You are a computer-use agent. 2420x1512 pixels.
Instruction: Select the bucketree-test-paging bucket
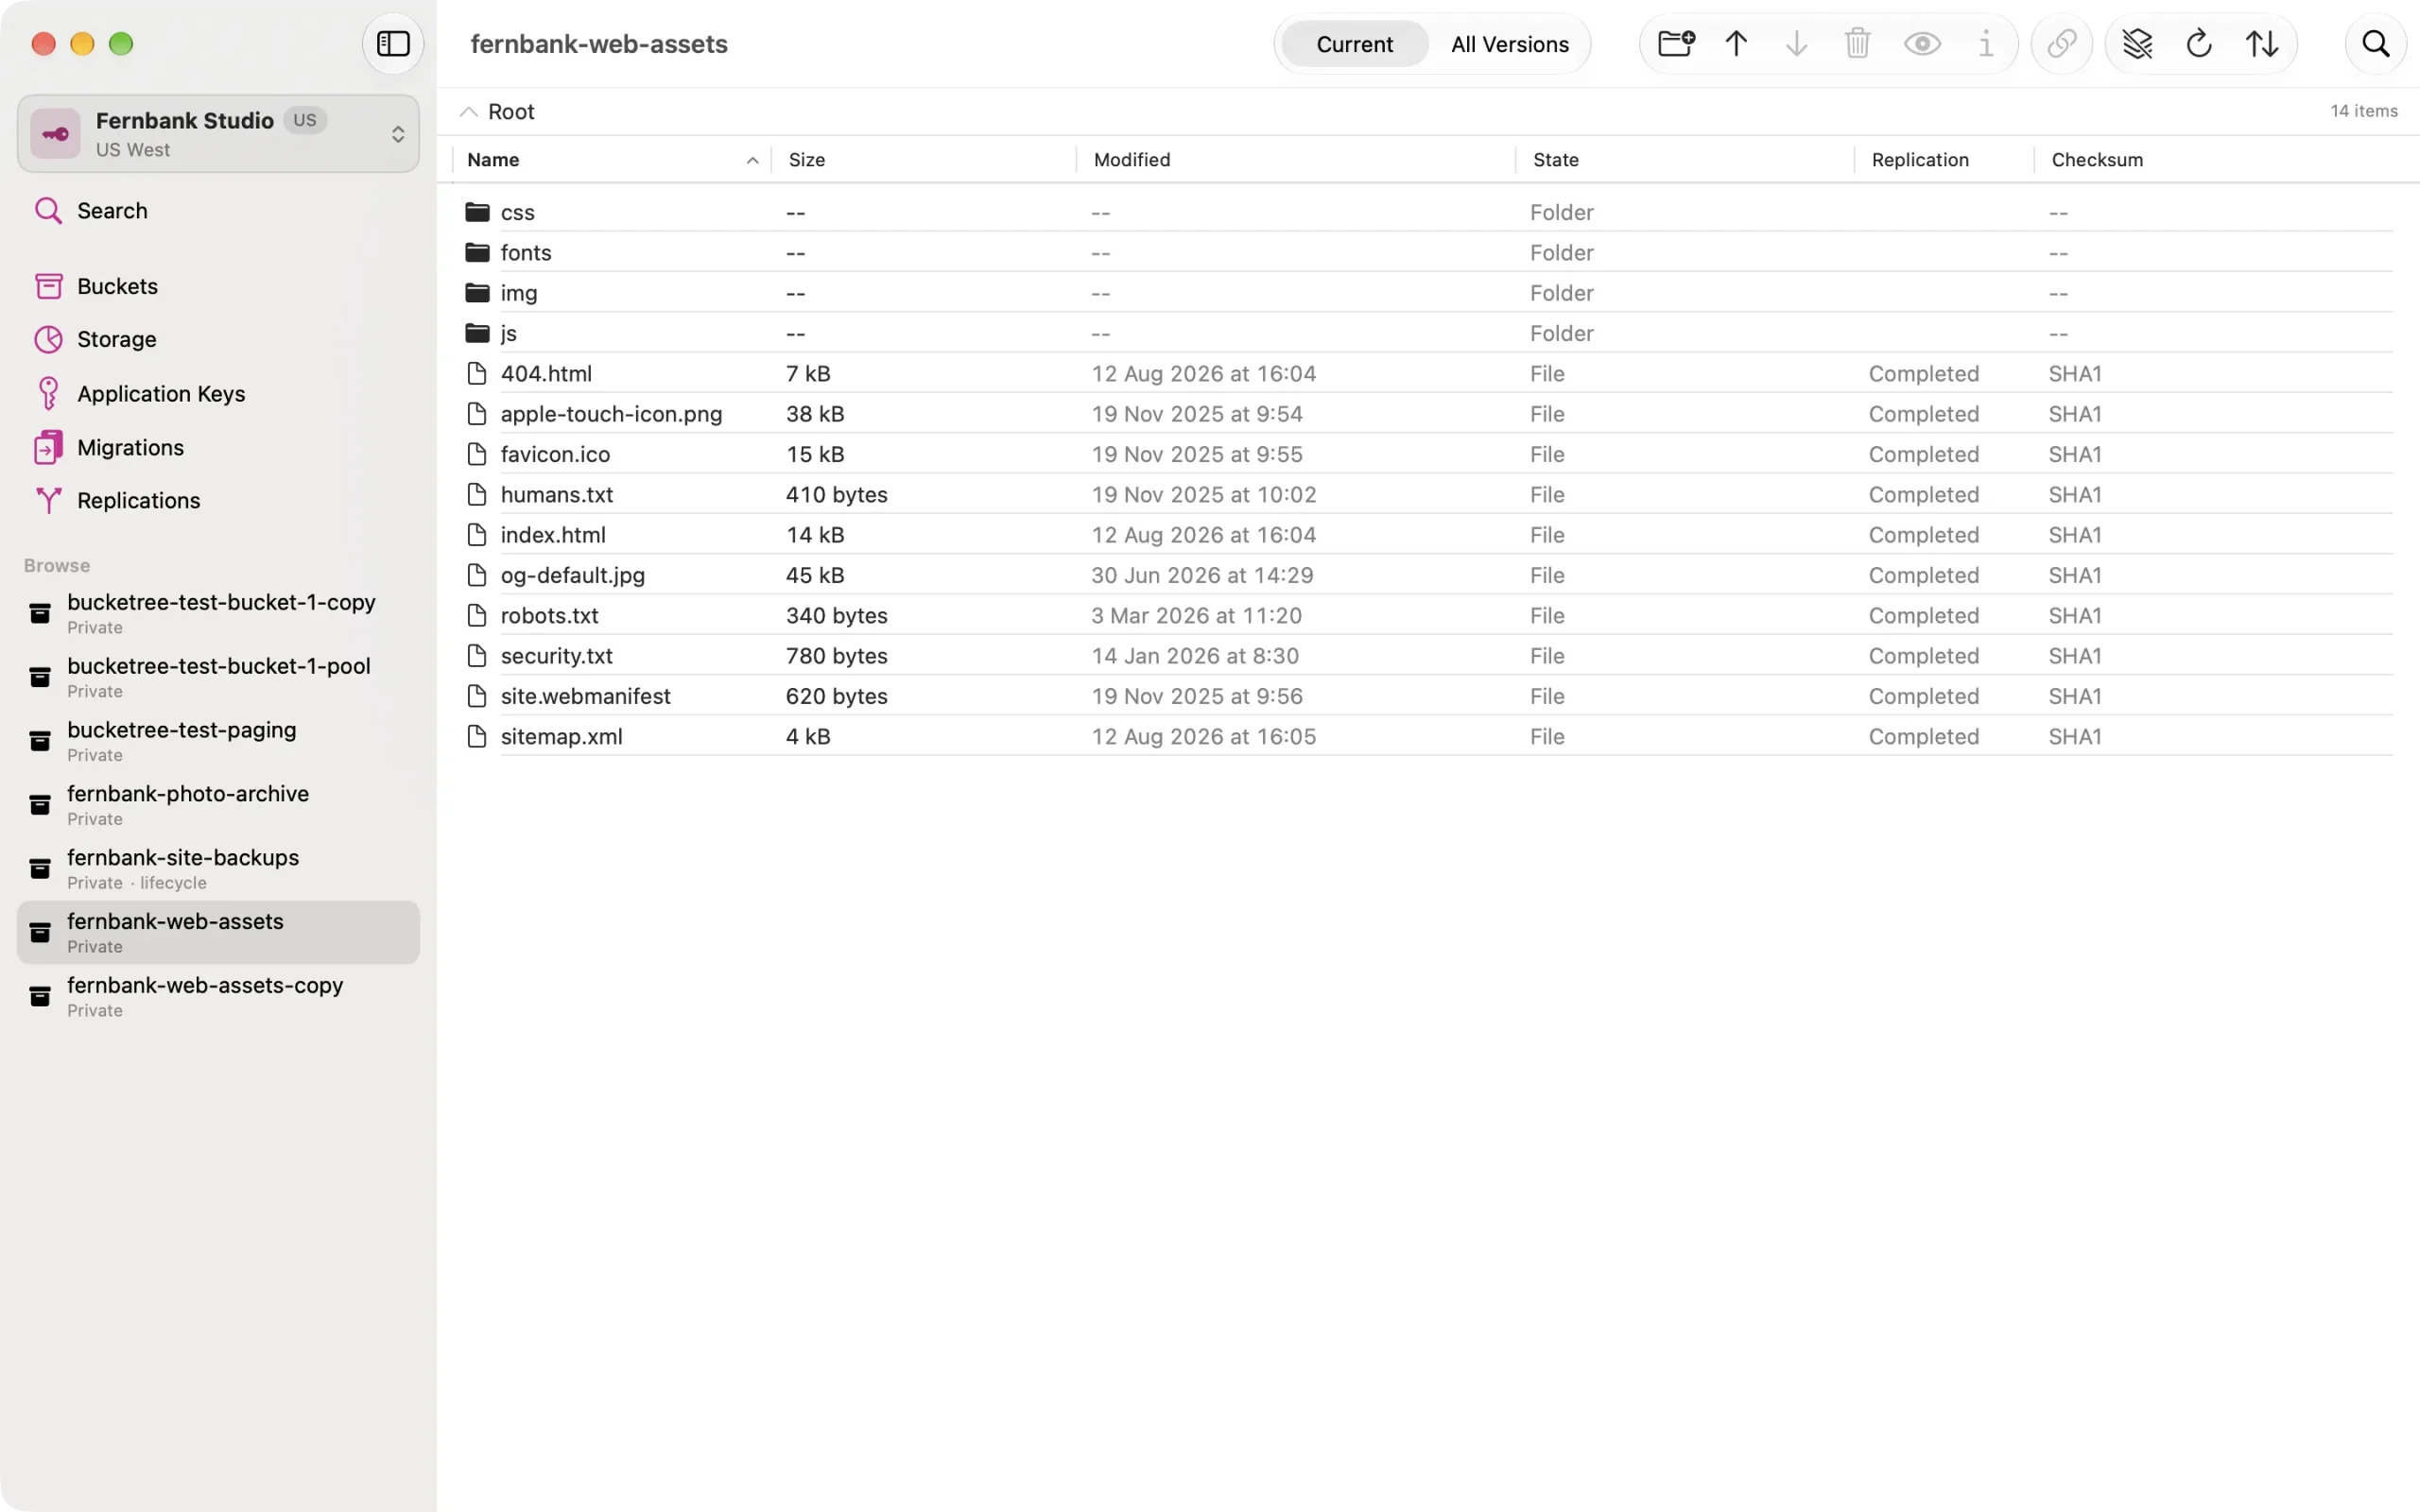pos(218,741)
